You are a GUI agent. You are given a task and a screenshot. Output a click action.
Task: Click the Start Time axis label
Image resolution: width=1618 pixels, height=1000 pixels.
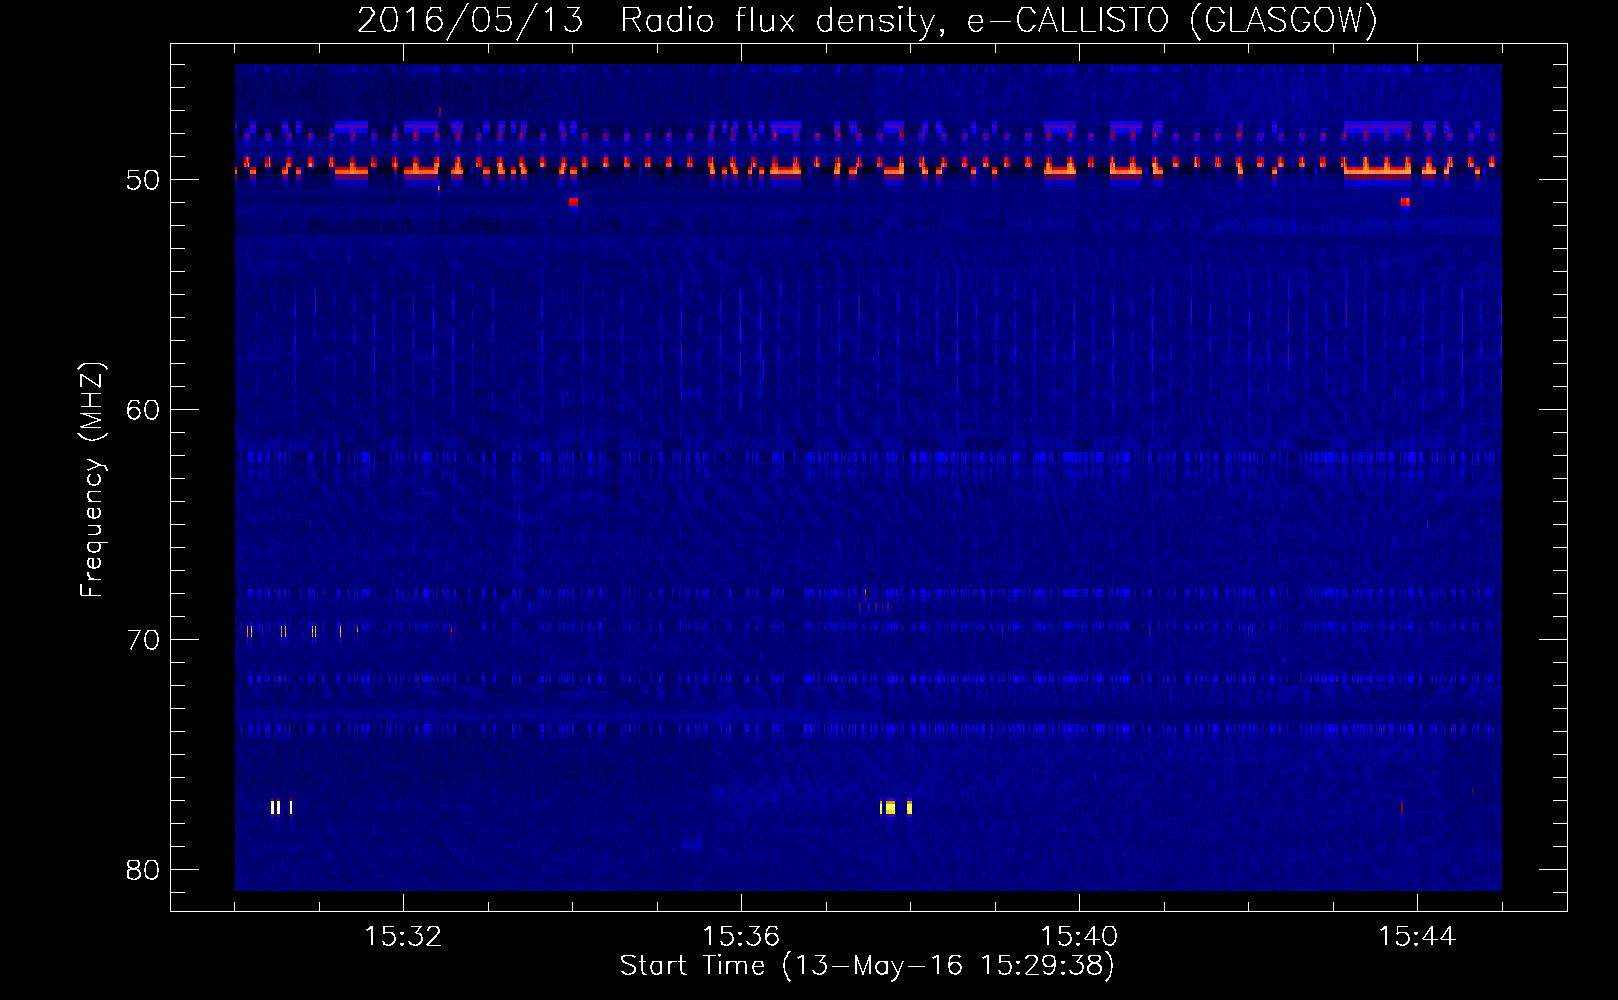point(867,966)
